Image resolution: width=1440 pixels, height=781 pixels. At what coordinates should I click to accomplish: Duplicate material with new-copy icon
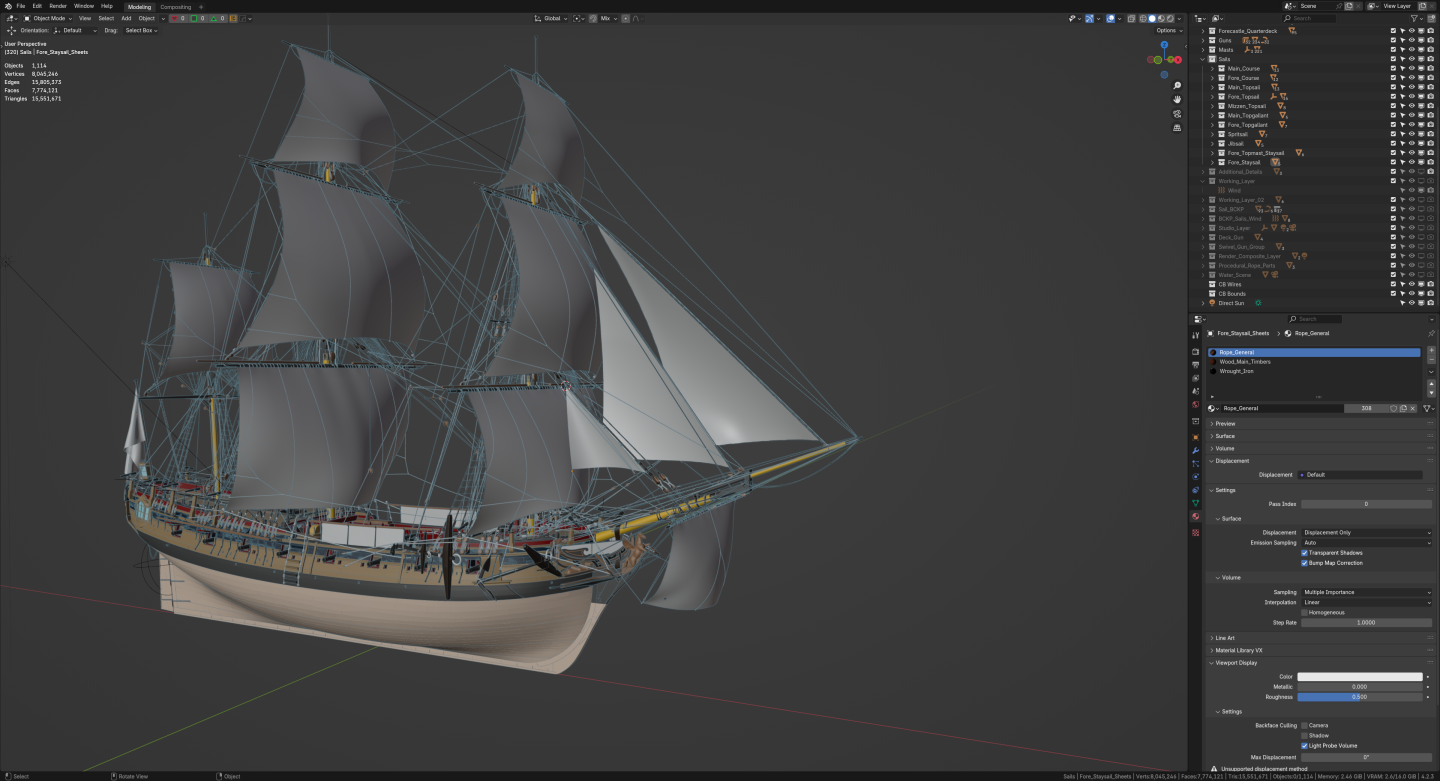point(1403,408)
